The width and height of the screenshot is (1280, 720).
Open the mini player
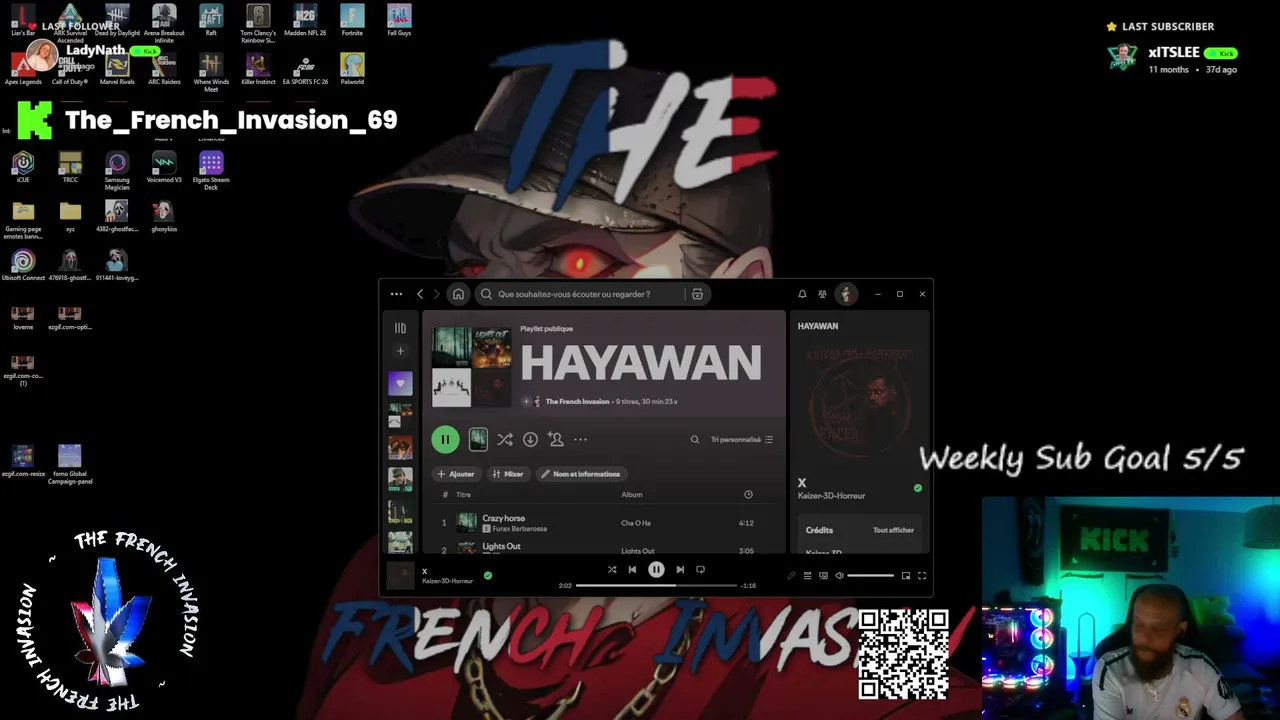(x=906, y=575)
